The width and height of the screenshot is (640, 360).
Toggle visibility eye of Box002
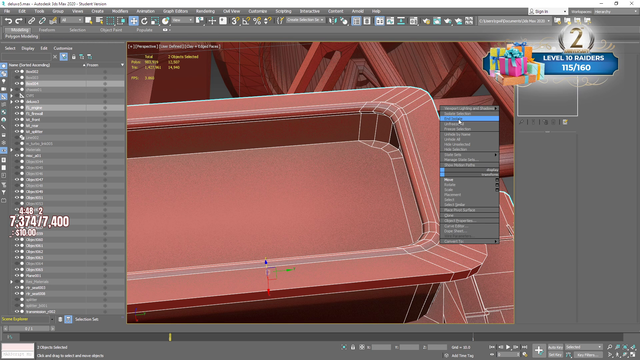(x=17, y=71)
